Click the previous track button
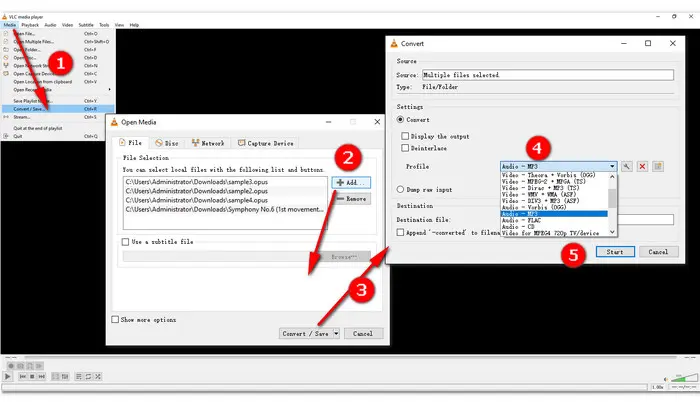The image size is (700, 407). pos(22,377)
